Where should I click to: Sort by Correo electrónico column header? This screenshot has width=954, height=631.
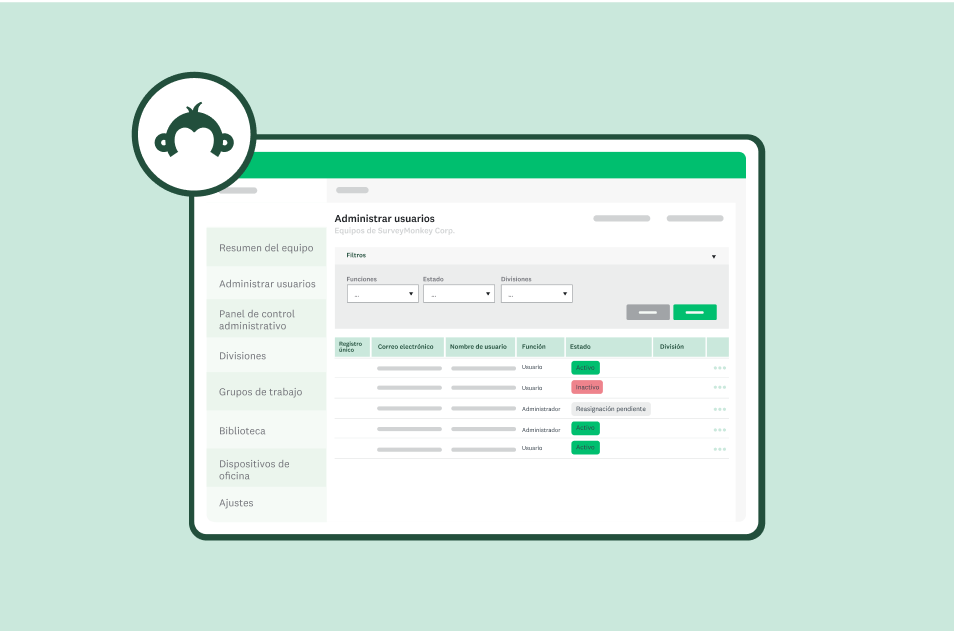[x=407, y=347]
